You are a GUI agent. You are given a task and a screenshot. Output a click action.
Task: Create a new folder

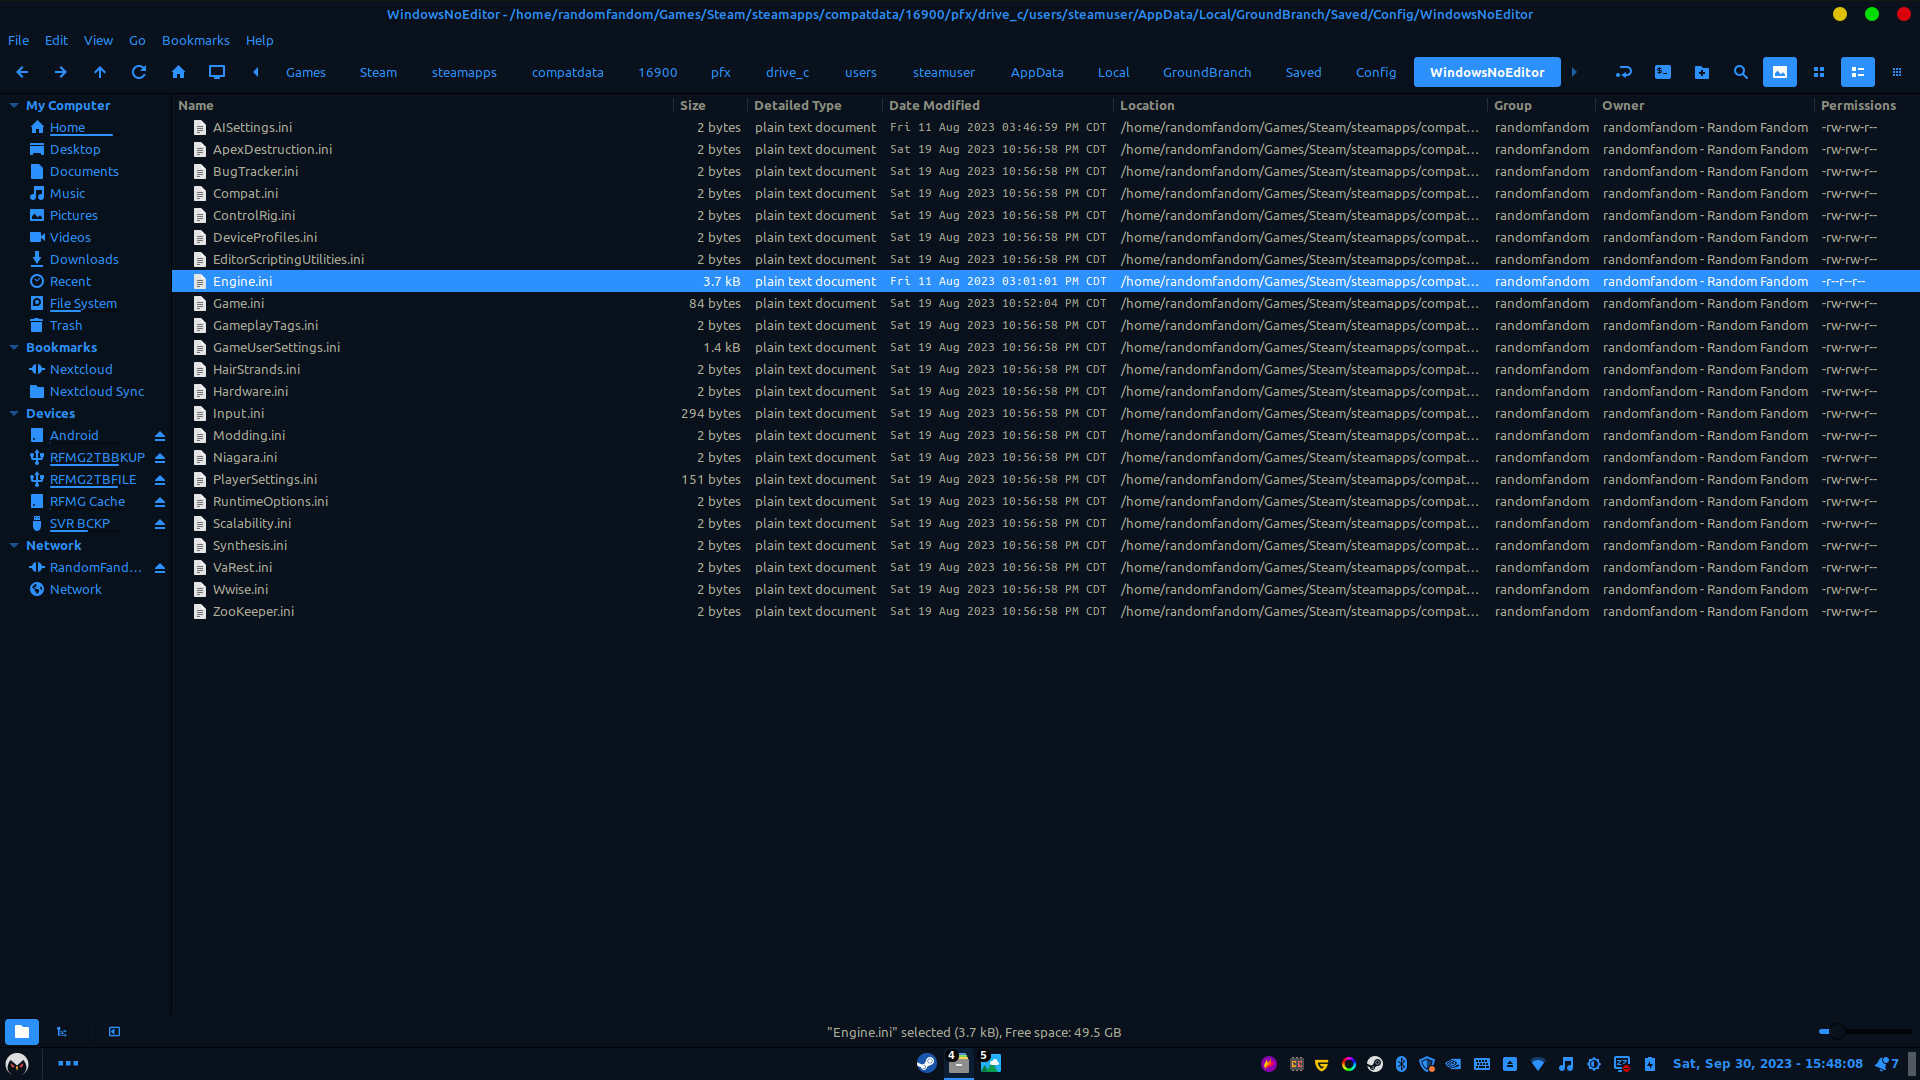pyautogui.click(x=1702, y=72)
